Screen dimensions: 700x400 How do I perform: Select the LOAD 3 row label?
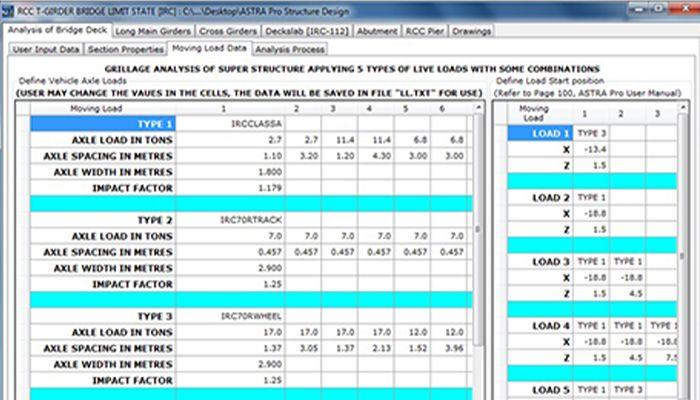[x=540, y=262]
